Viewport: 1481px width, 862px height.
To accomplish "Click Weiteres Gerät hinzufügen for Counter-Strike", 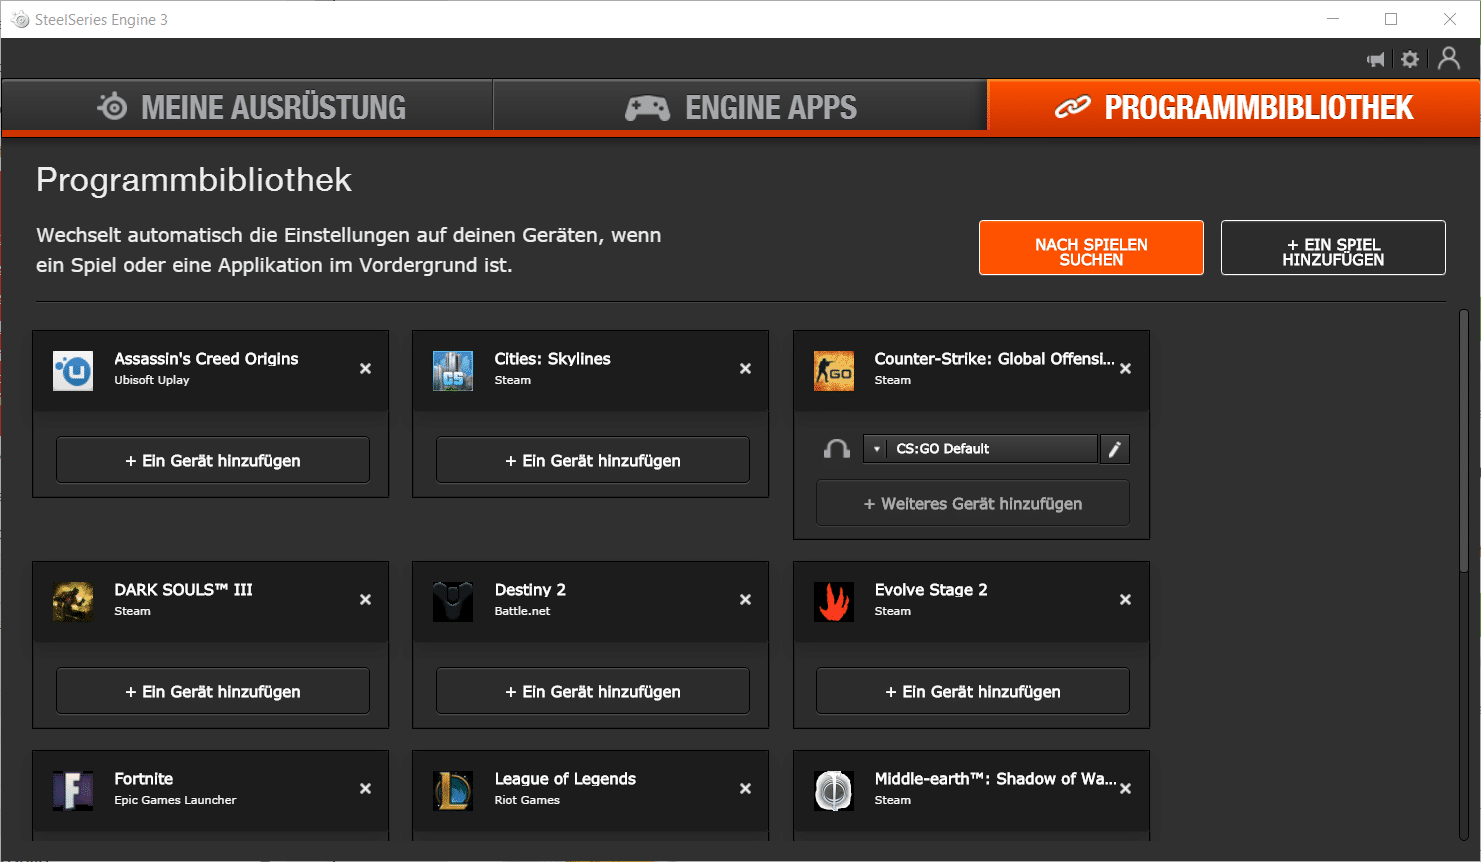I will [x=972, y=503].
